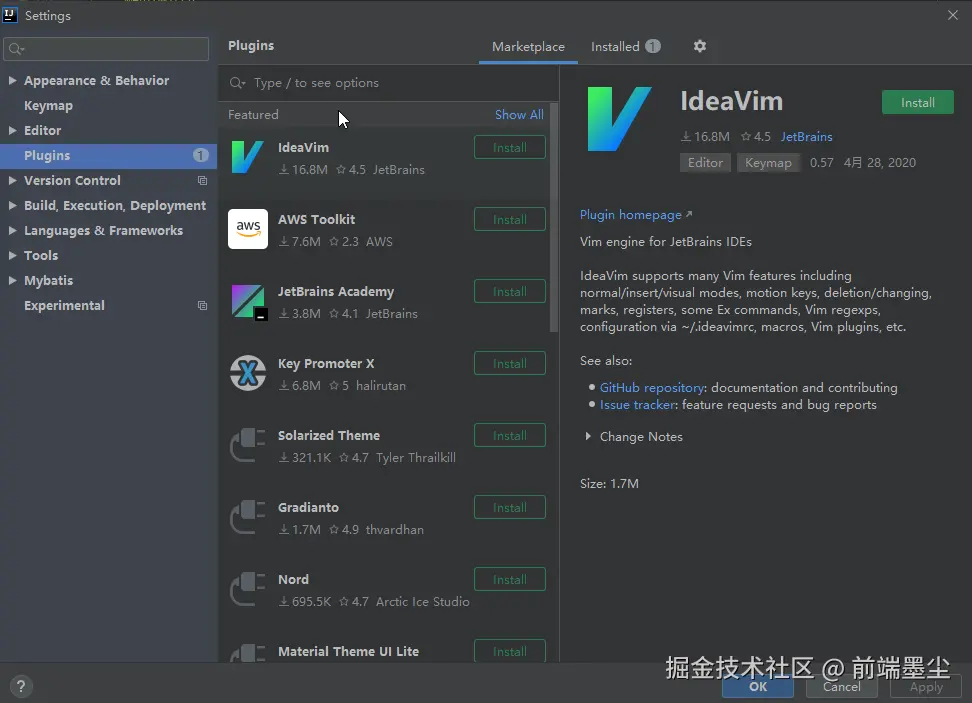Click the update badge on Plugins row
The width and height of the screenshot is (972, 703).
click(200, 156)
